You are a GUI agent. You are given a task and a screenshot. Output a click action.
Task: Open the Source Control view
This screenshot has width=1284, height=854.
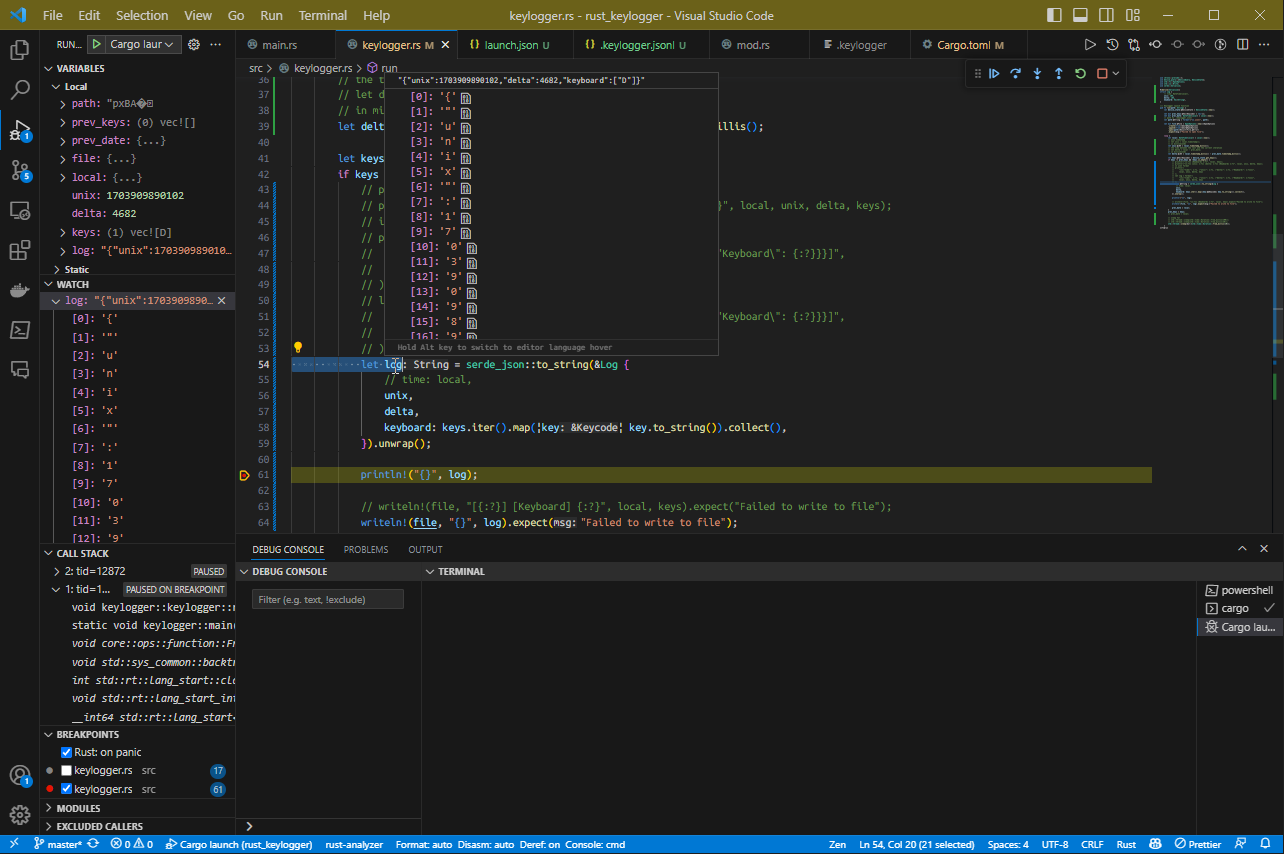click(x=21, y=170)
